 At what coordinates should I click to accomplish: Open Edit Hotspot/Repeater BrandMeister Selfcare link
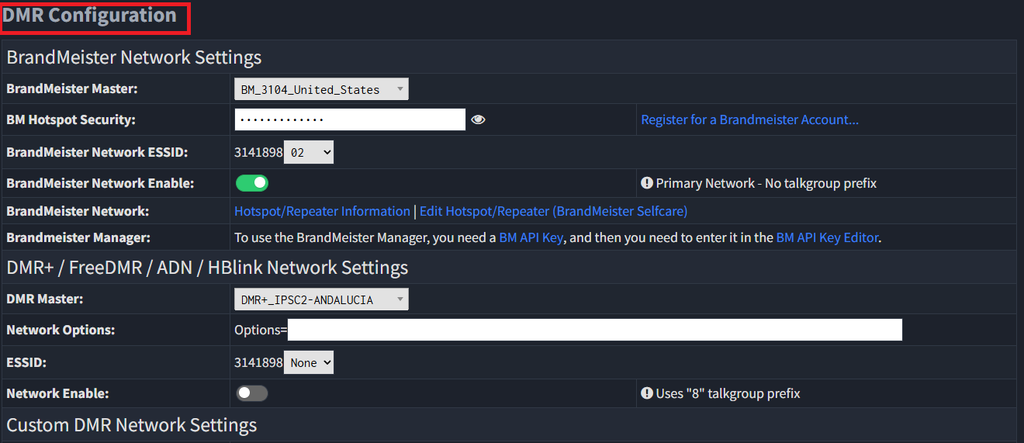(553, 211)
